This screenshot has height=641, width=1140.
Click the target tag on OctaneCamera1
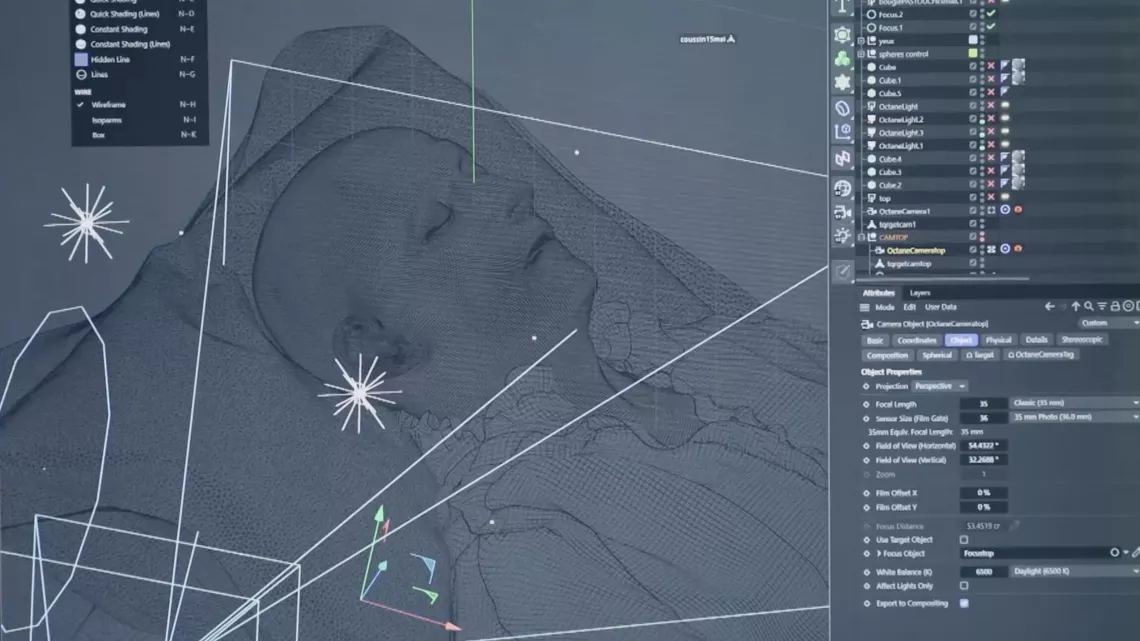point(1005,210)
